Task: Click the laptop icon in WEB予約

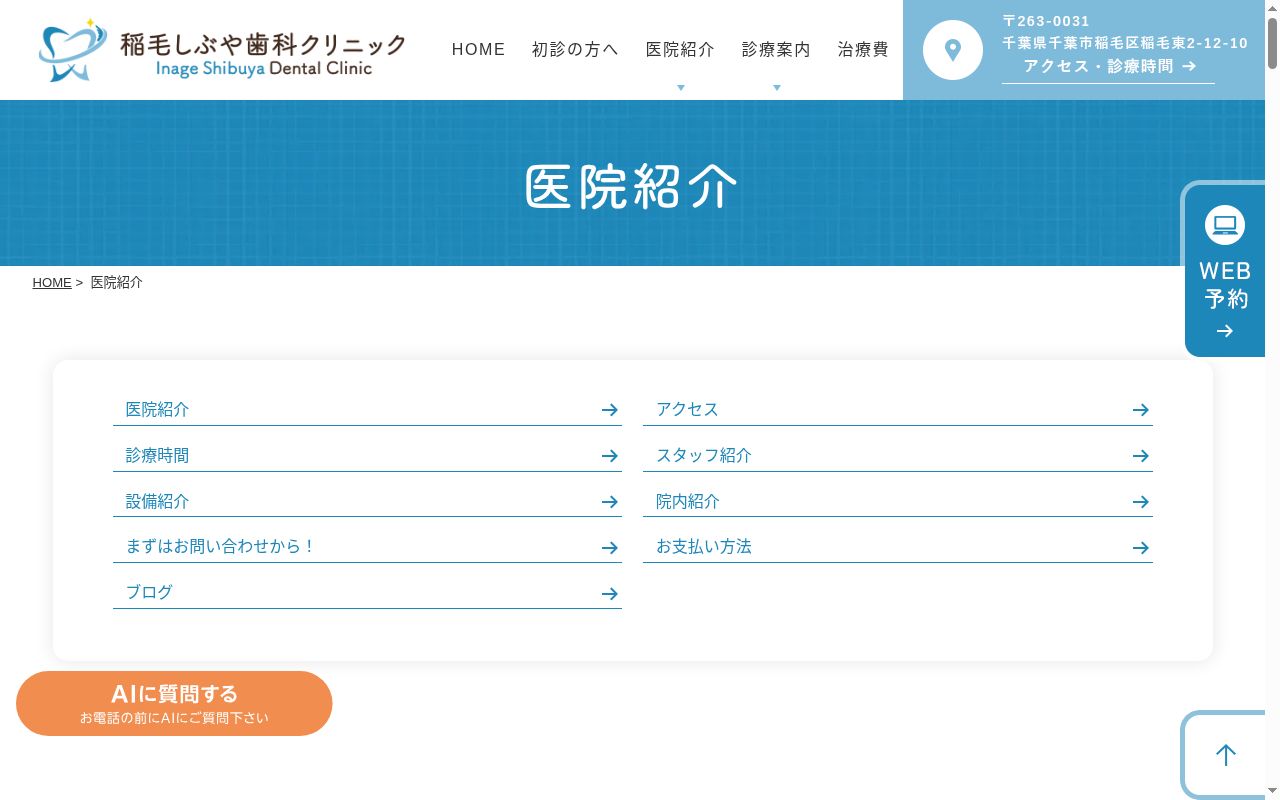Action: coord(1225,225)
